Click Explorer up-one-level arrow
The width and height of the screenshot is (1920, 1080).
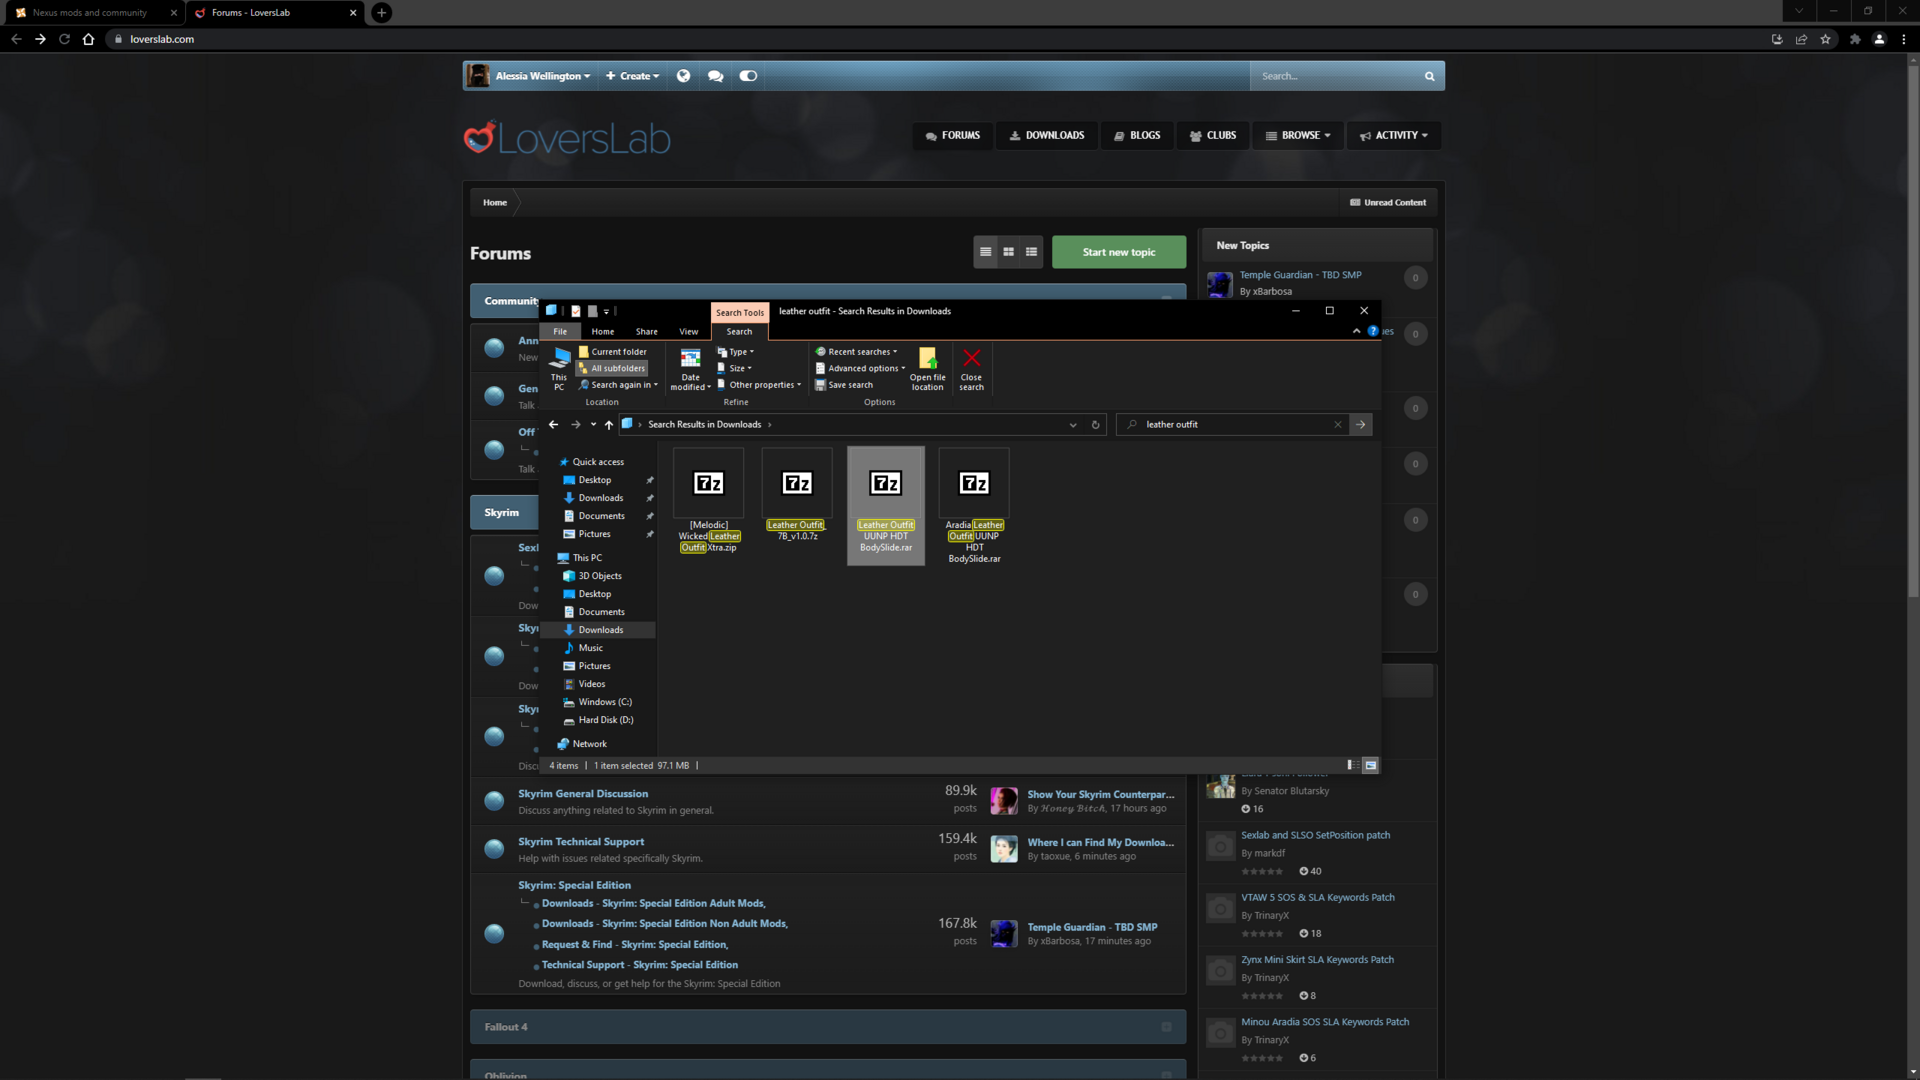(x=608, y=425)
